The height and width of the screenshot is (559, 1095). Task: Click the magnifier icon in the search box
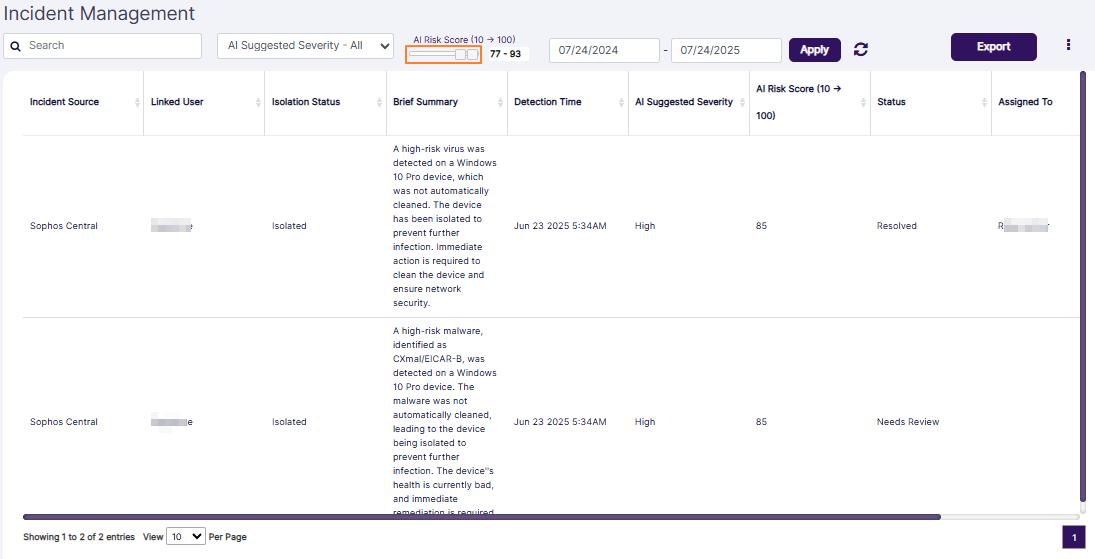coord(17,46)
